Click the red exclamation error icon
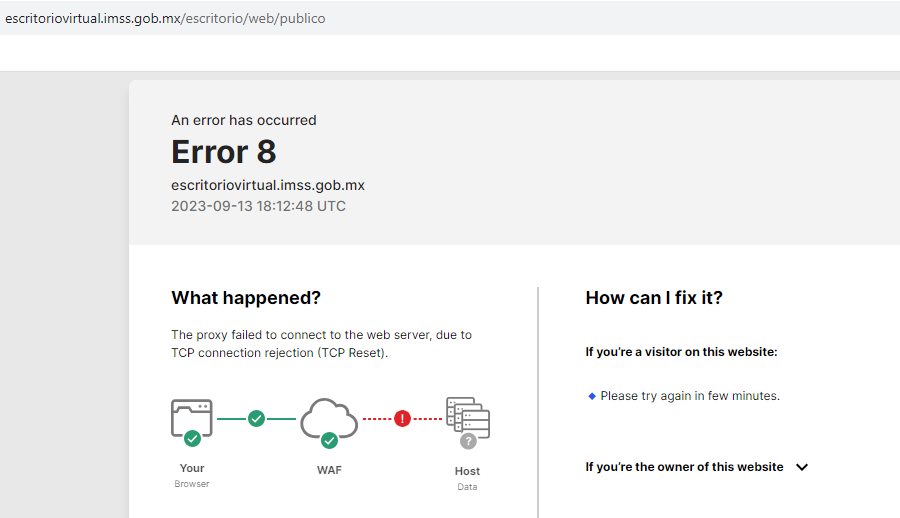 [x=402, y=419]
